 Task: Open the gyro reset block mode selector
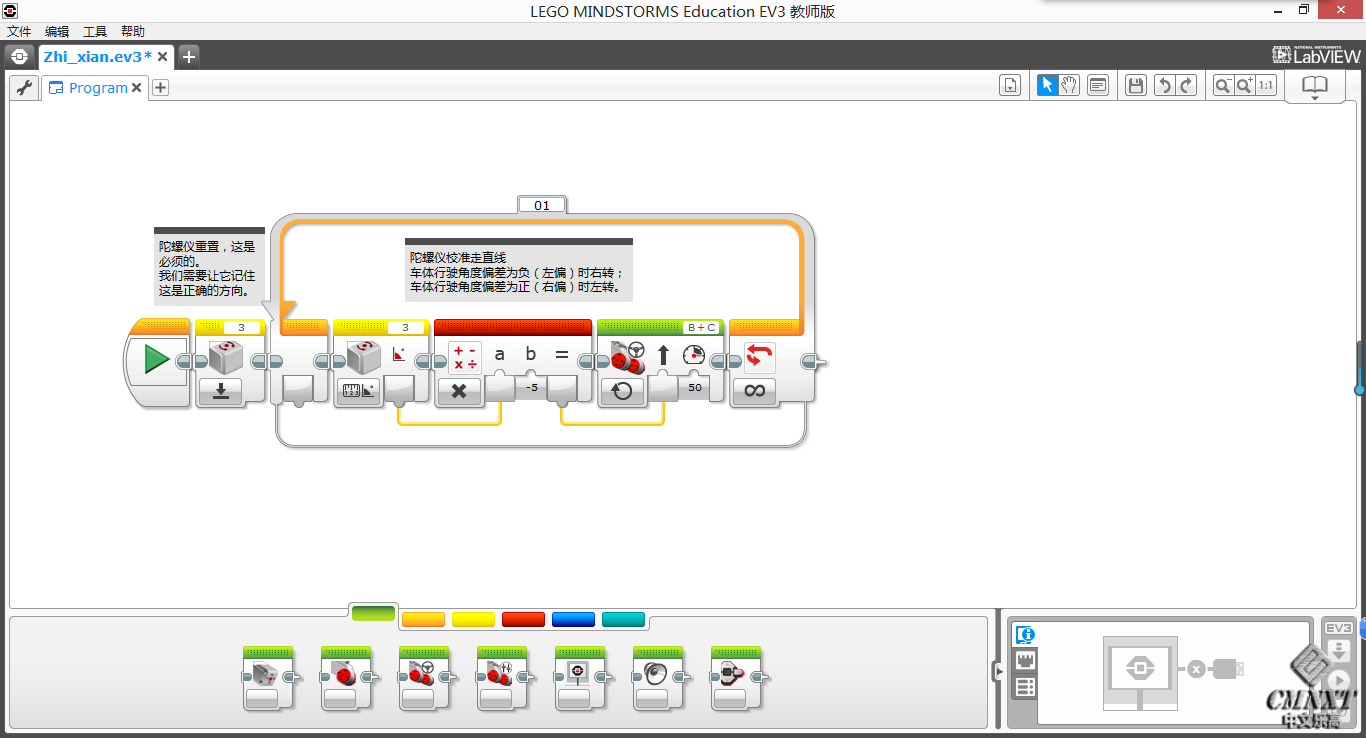[221, 391]
